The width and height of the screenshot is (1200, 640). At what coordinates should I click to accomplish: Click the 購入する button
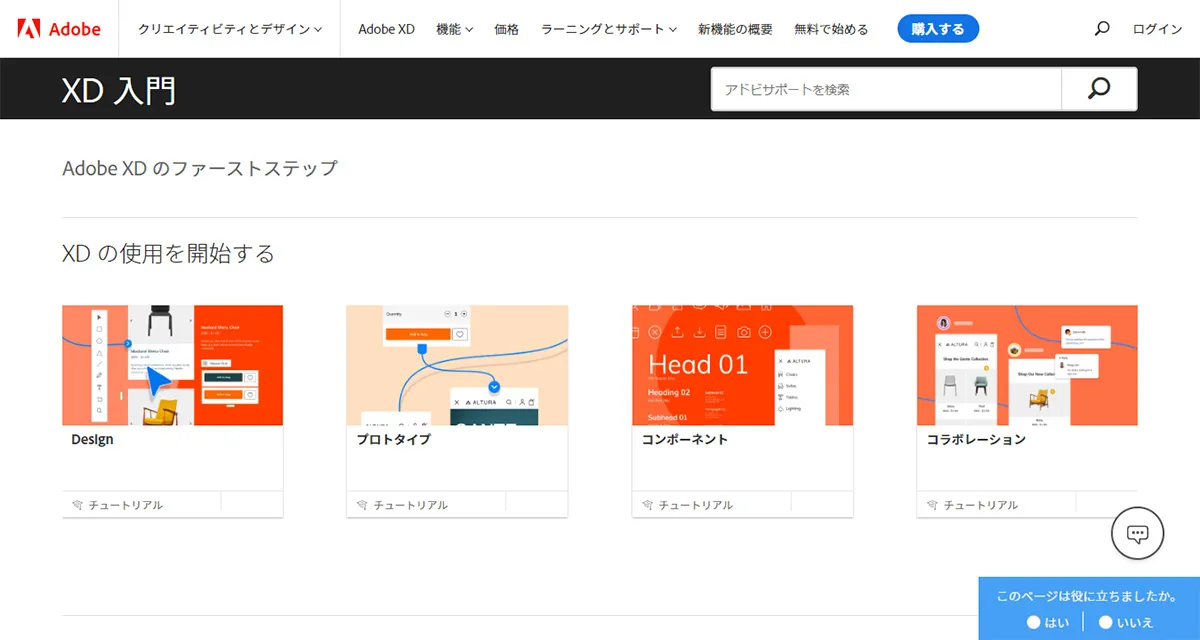[937, 28]
